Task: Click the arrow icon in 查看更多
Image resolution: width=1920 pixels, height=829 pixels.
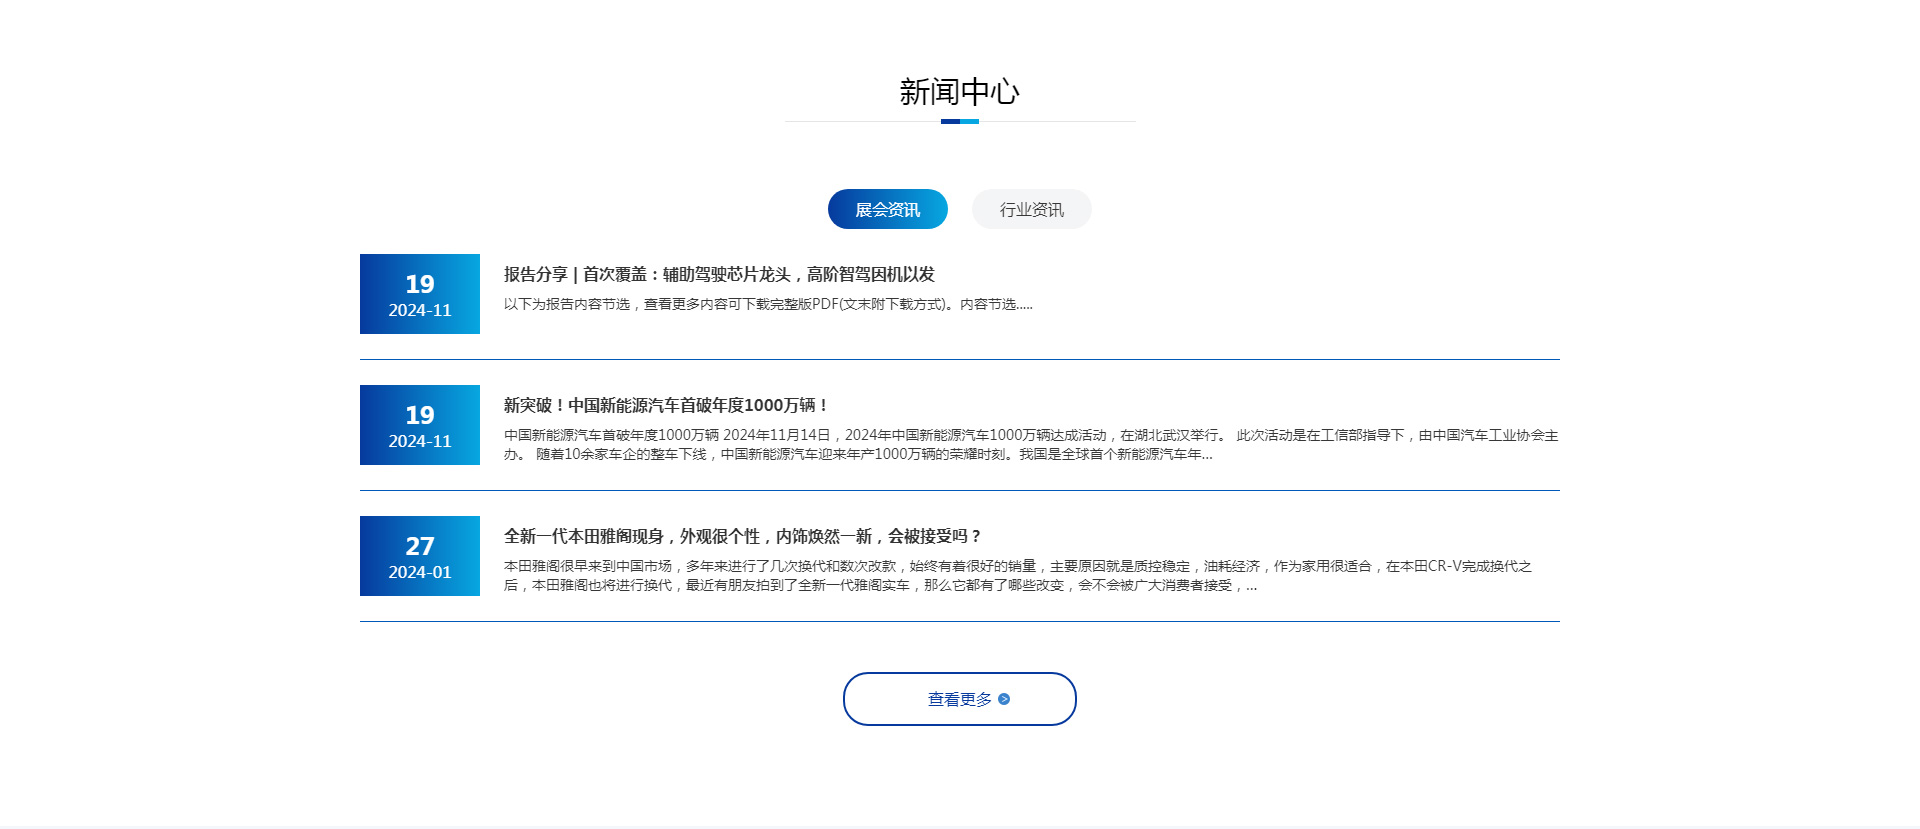Action: coord(1004,700)
